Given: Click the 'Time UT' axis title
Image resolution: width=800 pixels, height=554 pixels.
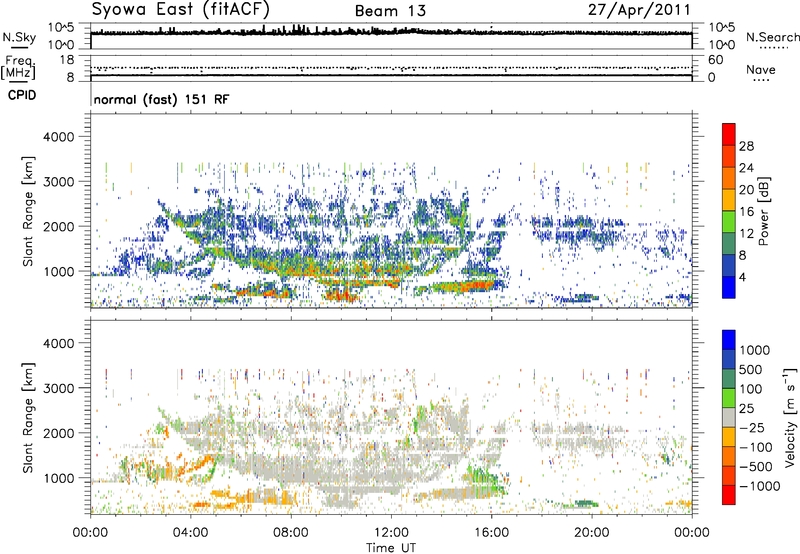Looking at the screenshot, I should pyautogui.click(x=391, y=548).
